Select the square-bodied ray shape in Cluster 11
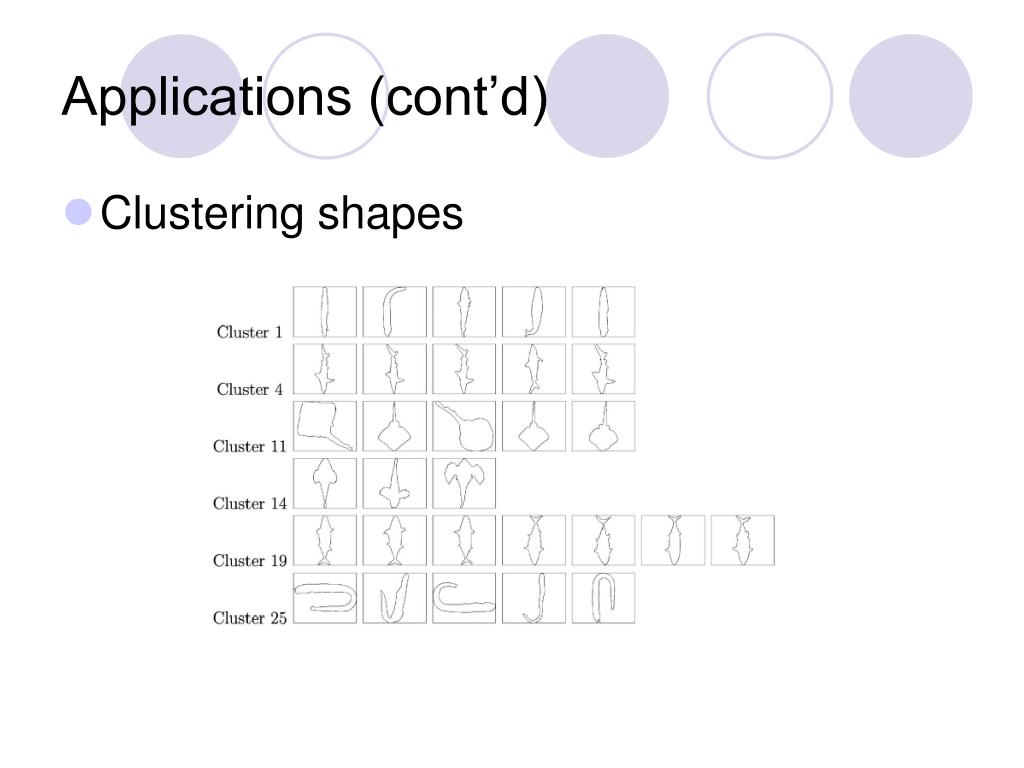 pyautogui.click(x=325, y=426)
